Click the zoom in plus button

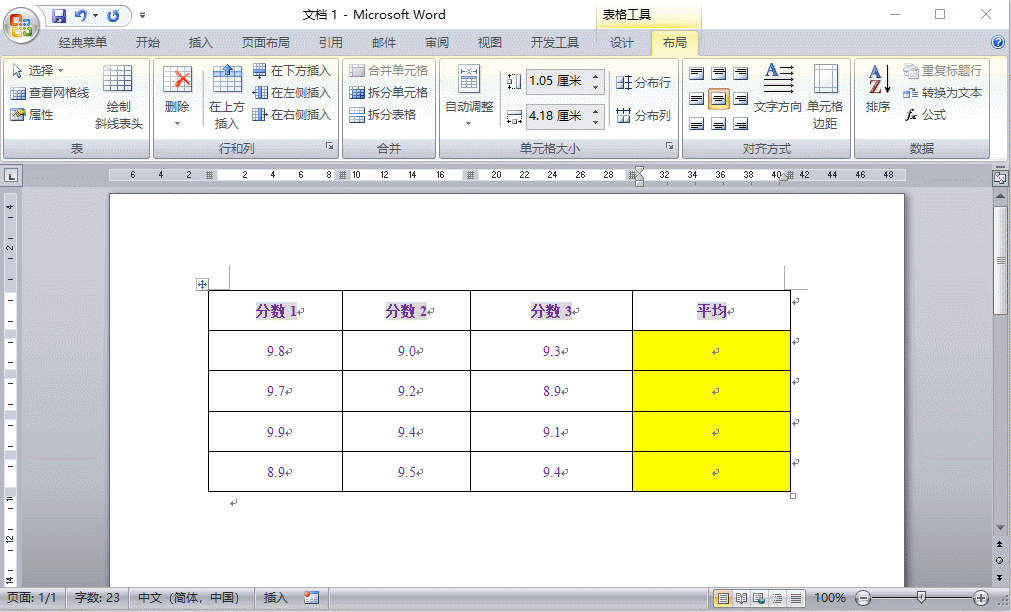pos(981,598)
